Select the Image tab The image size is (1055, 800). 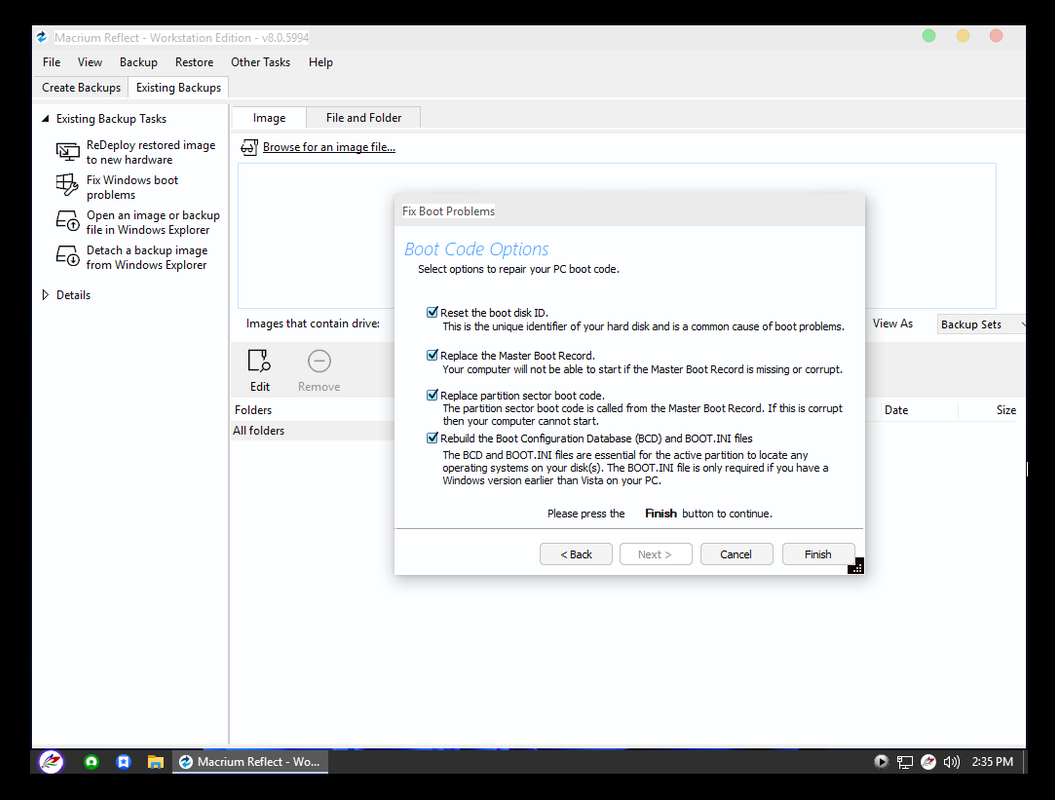click(x=269, y=118)
